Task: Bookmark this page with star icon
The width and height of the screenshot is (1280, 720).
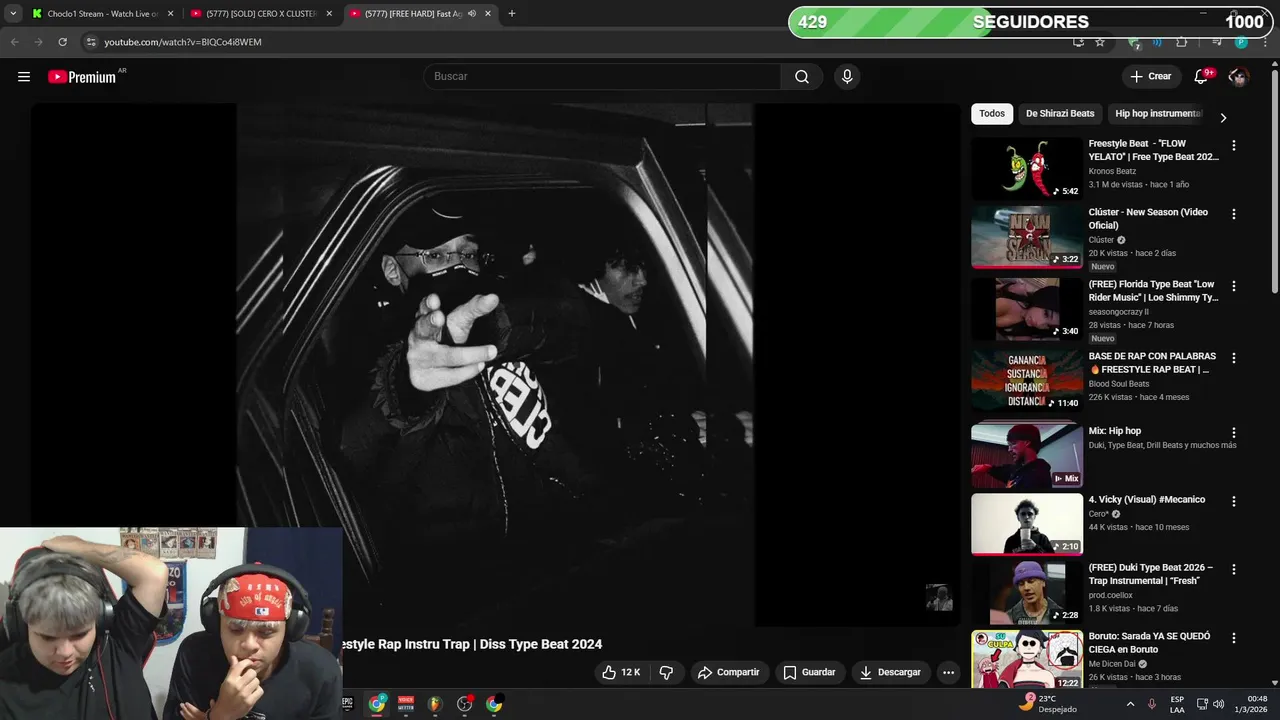Action: 1100,42
